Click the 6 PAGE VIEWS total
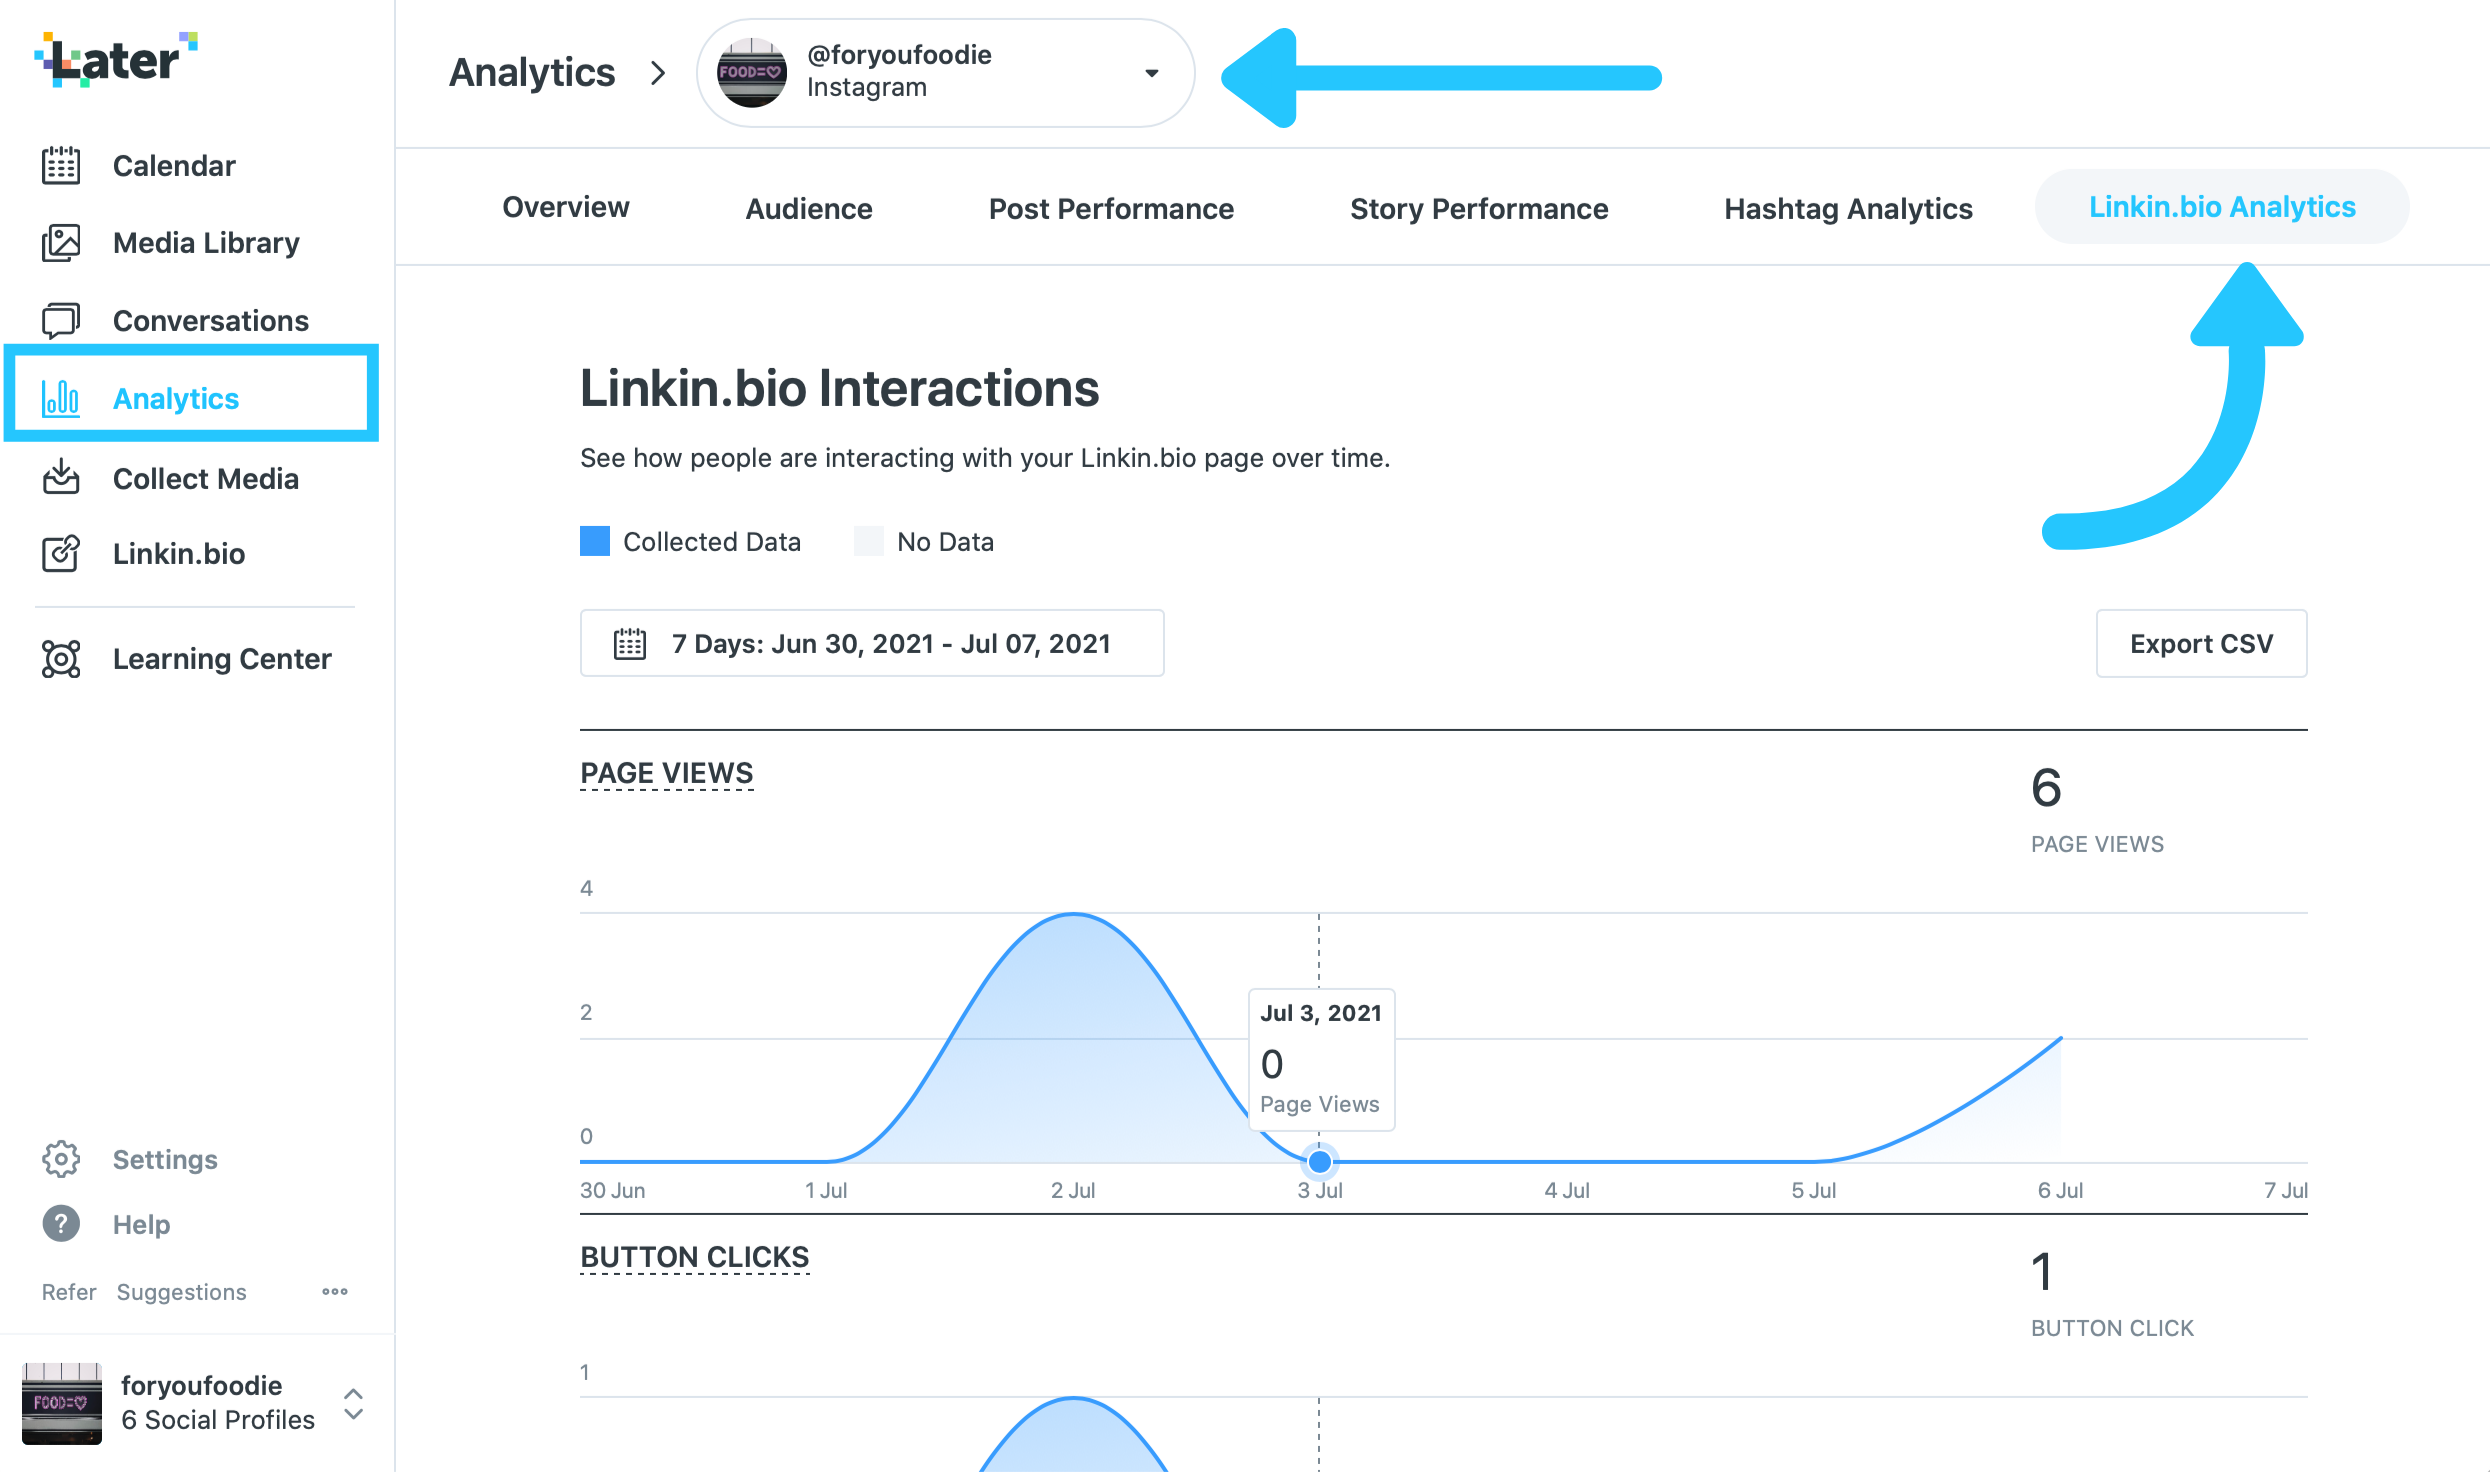The image size is (2490, 1472). 2097,810
